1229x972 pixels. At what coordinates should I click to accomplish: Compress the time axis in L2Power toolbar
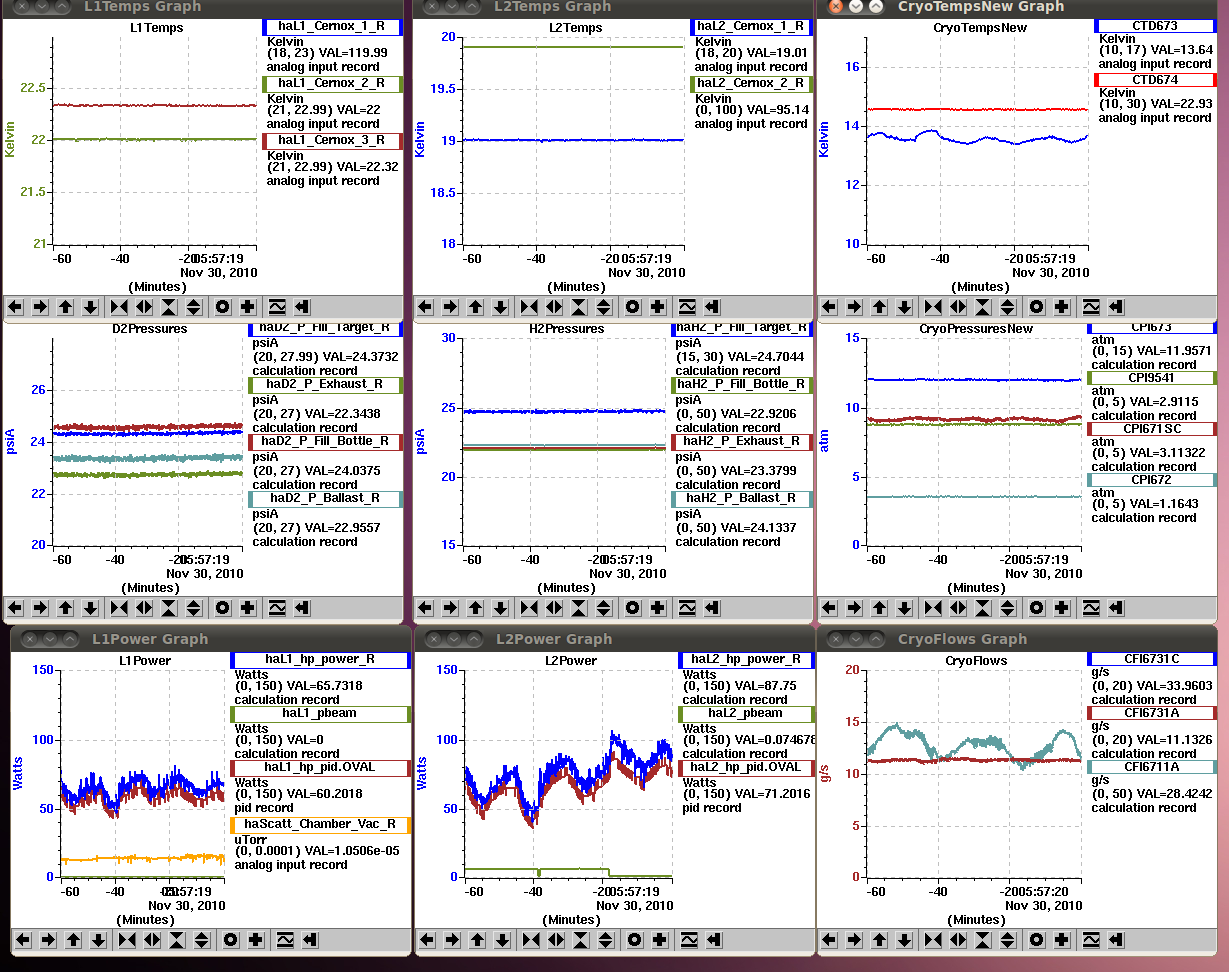531,940
